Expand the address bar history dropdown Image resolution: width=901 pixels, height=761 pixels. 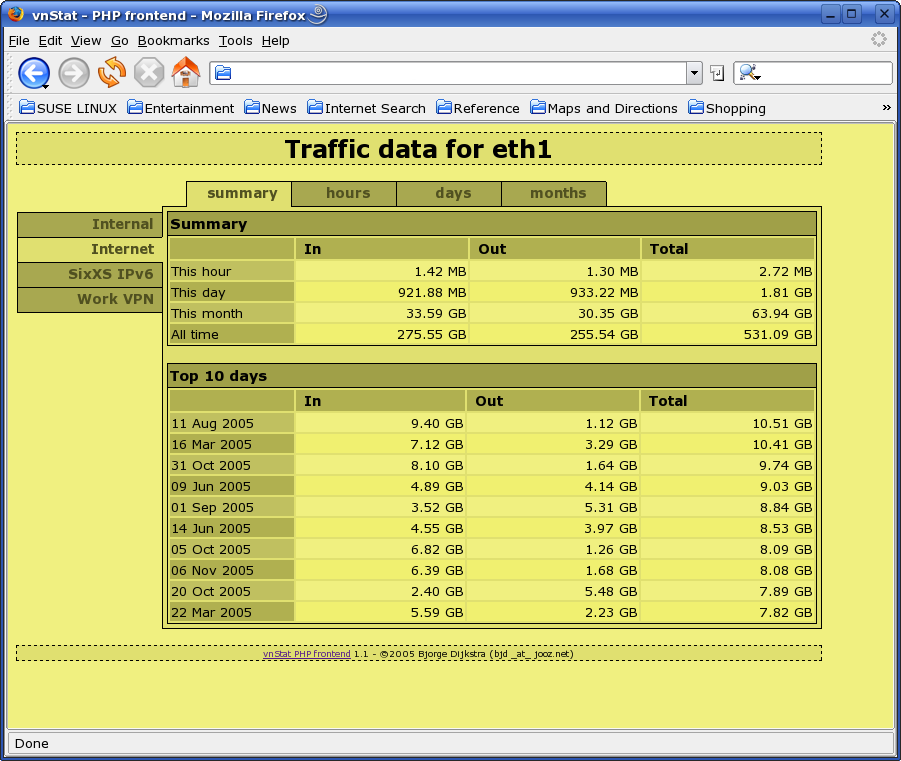pos(694,73)
